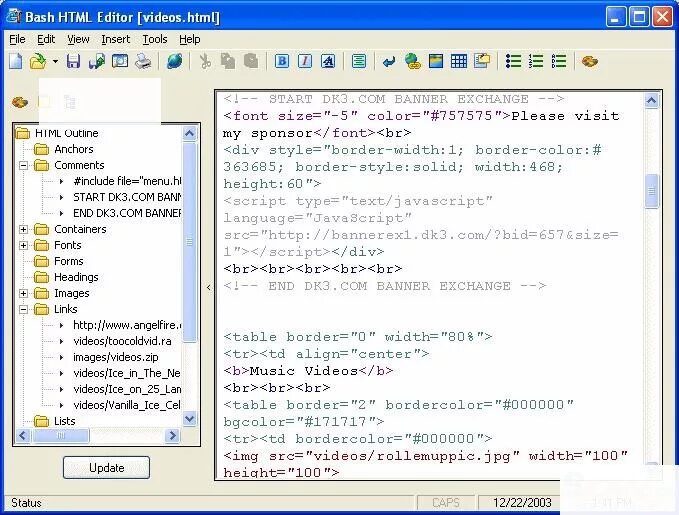
Task: Insert a bulleted list from the toolbar
Action: pyautogui.click(x=513, y=61)
